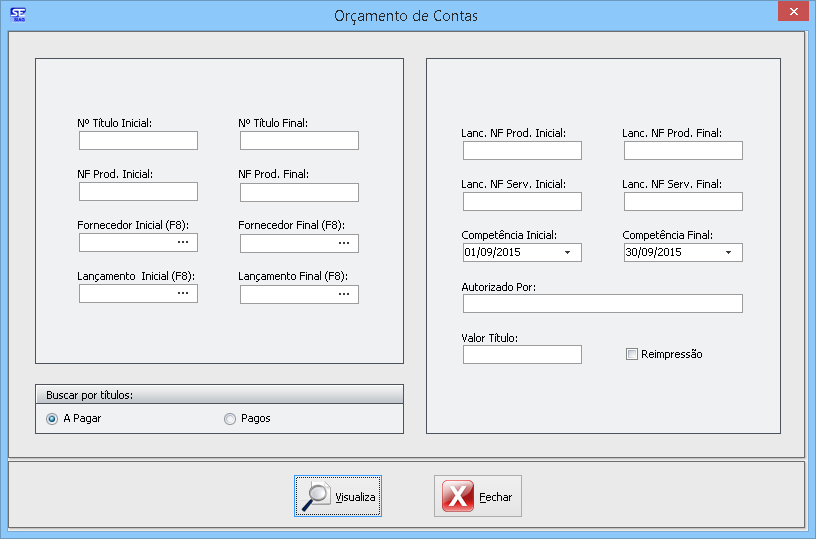Select the Lanc. NF Prod. Inicial field

[x=522, y=151]
